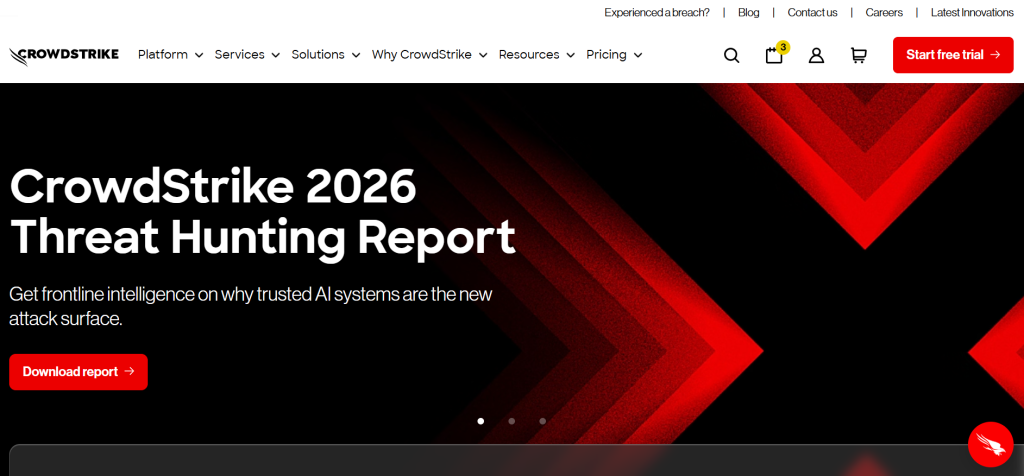Open the falcon chat widget
1024x476 pixels.
point(990,445)
